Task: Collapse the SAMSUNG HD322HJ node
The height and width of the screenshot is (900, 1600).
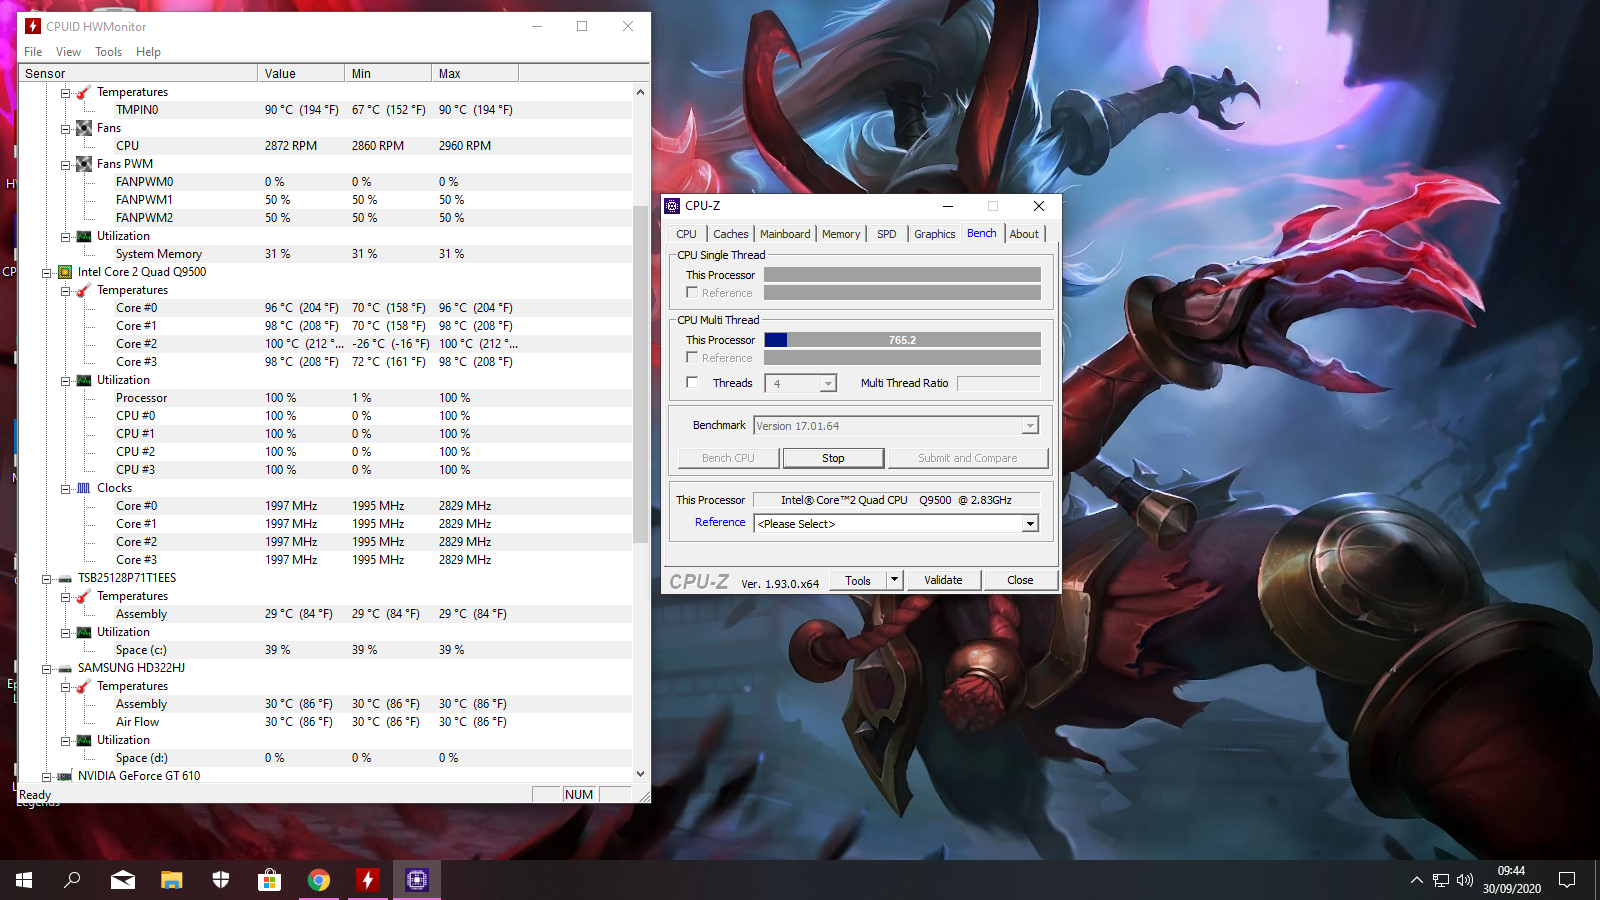Action: coord(46,668)
